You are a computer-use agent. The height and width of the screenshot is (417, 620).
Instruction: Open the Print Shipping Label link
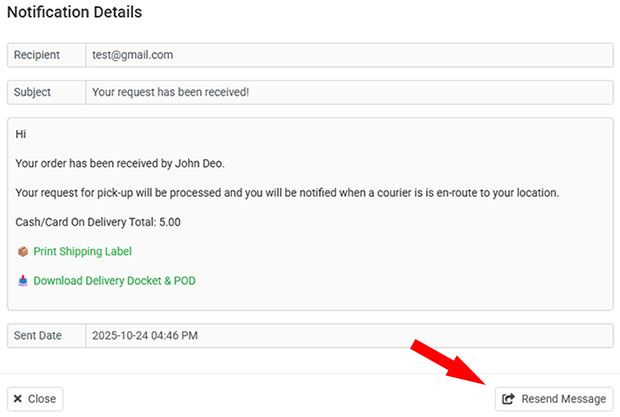(x=82, y=252)
